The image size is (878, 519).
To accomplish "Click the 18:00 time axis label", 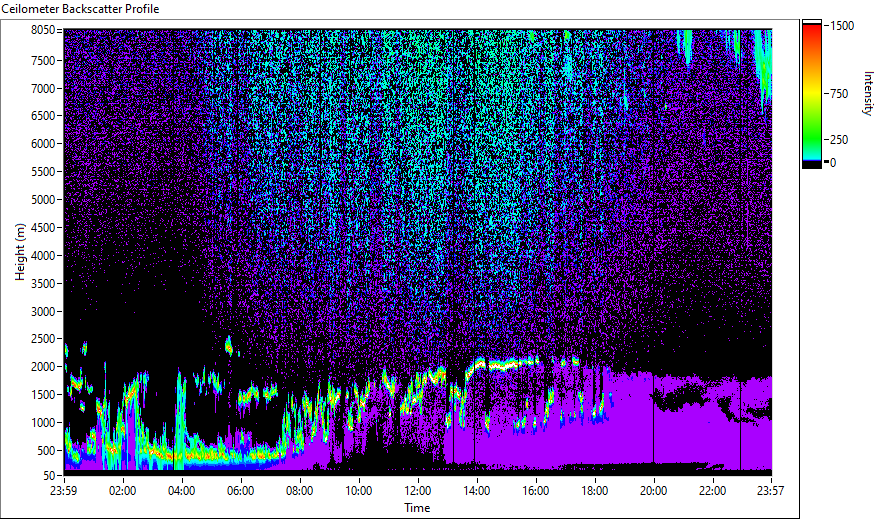I will (x=595, y=491).
